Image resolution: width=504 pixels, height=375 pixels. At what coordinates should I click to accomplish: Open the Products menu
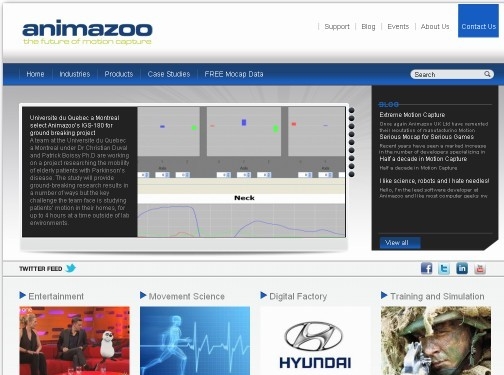119,74
